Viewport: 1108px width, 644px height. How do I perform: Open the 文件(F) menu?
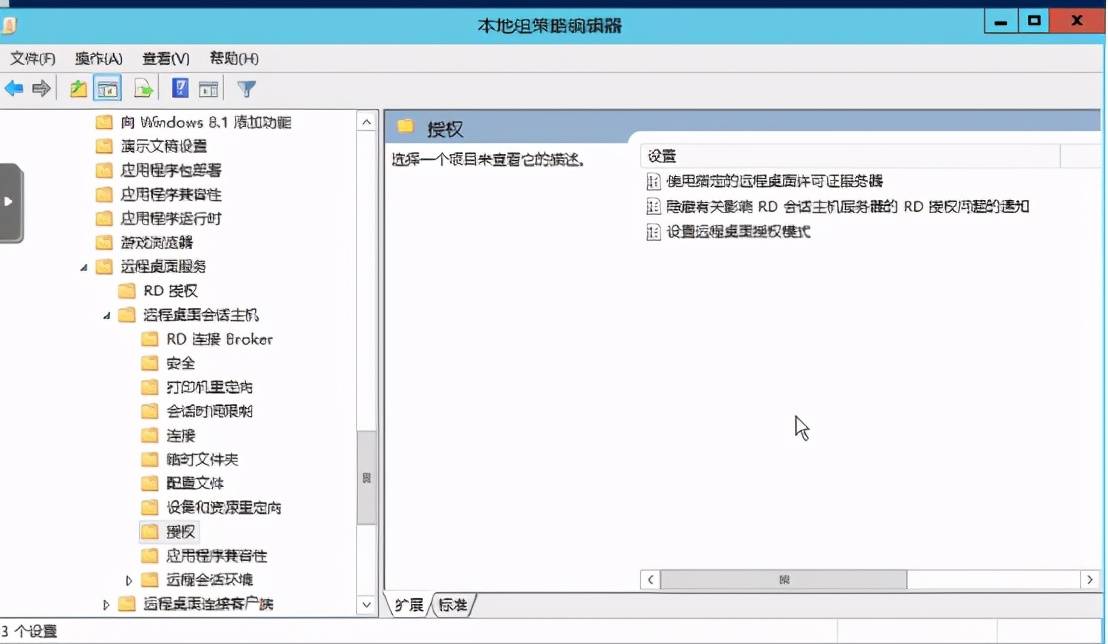33,59
